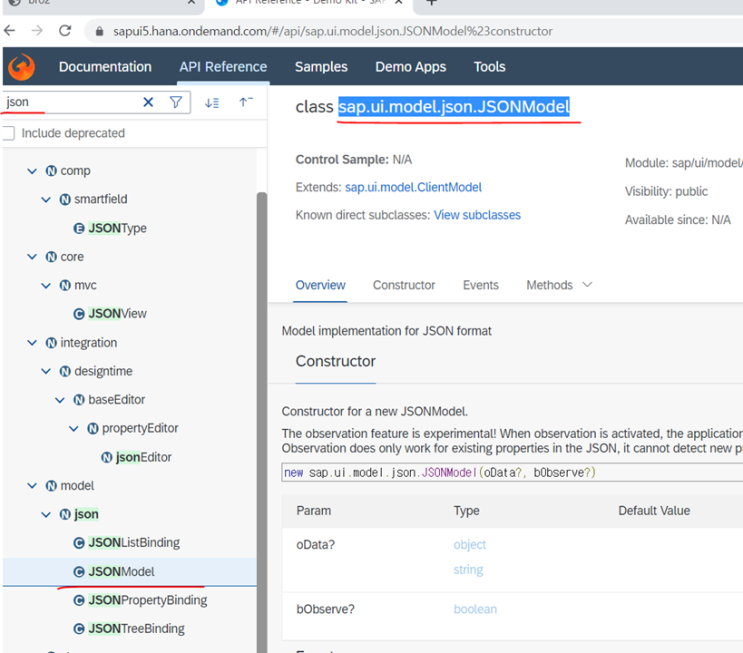Click the class icon beside JSONListBinding
Viewport: 743px width, 653px height.
(79, 543)
